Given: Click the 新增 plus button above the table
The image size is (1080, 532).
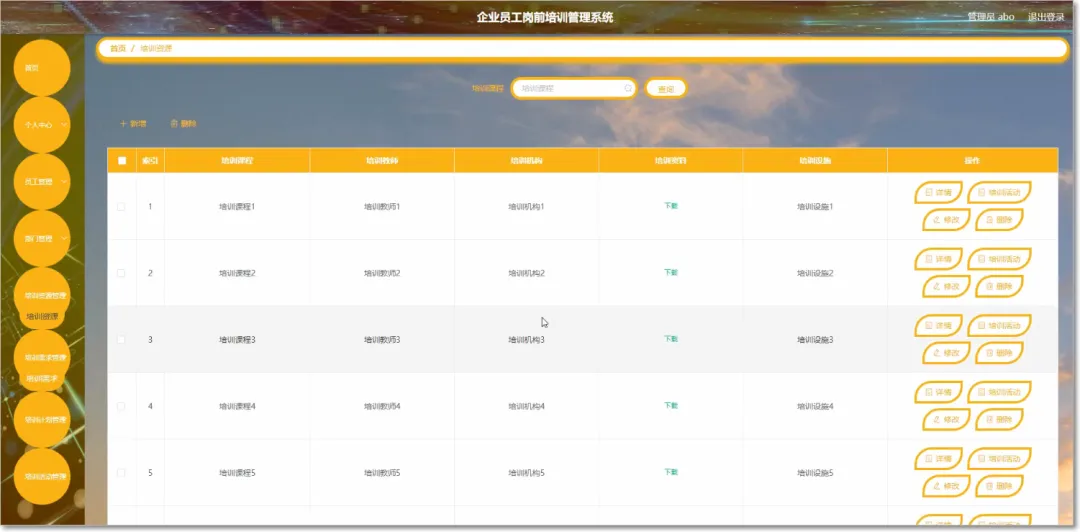Looking at the screenshot, I should click(x=133, y=124).
